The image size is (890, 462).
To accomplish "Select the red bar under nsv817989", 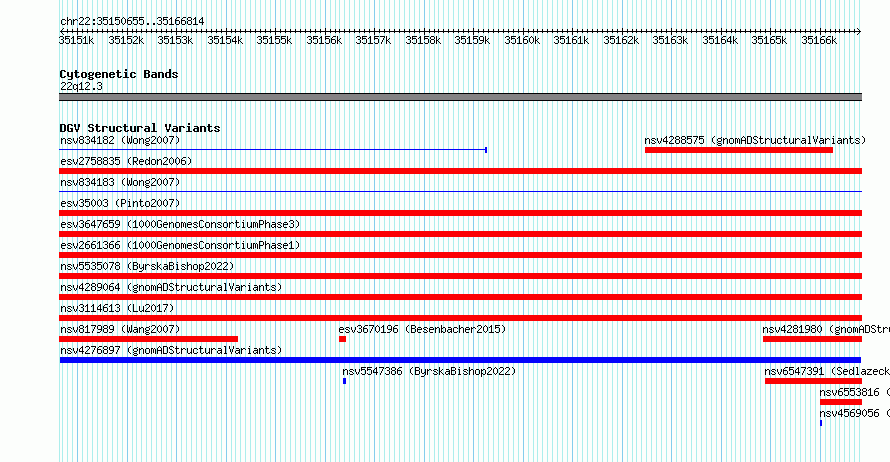I will click(x=149, y=339).
